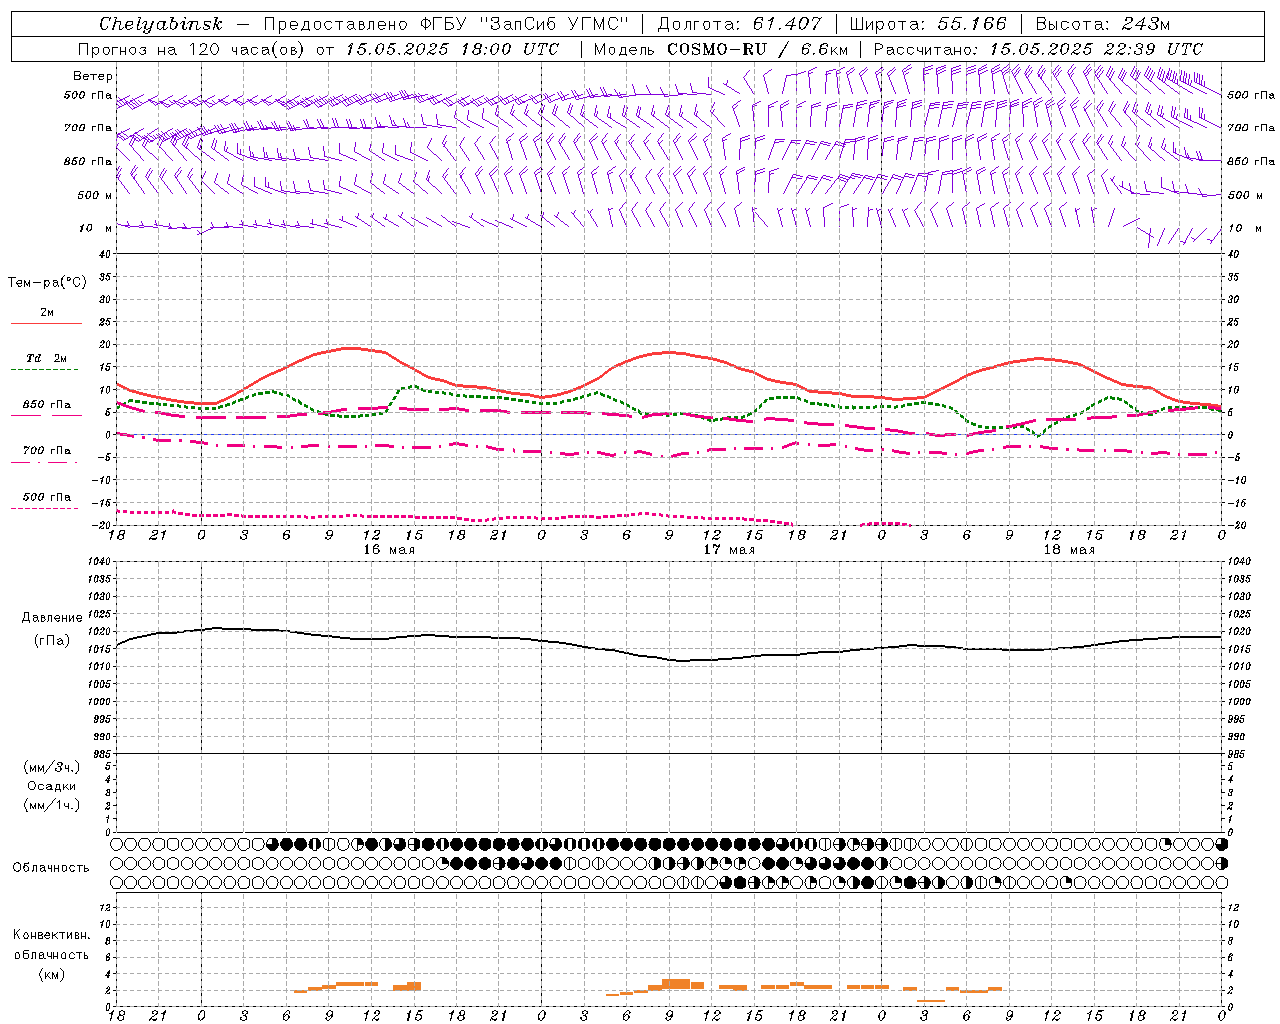1280x1024 pixels.
Task: Click the '(мм/3ч.)' precipitation unit label
Action: coord(52,767)
